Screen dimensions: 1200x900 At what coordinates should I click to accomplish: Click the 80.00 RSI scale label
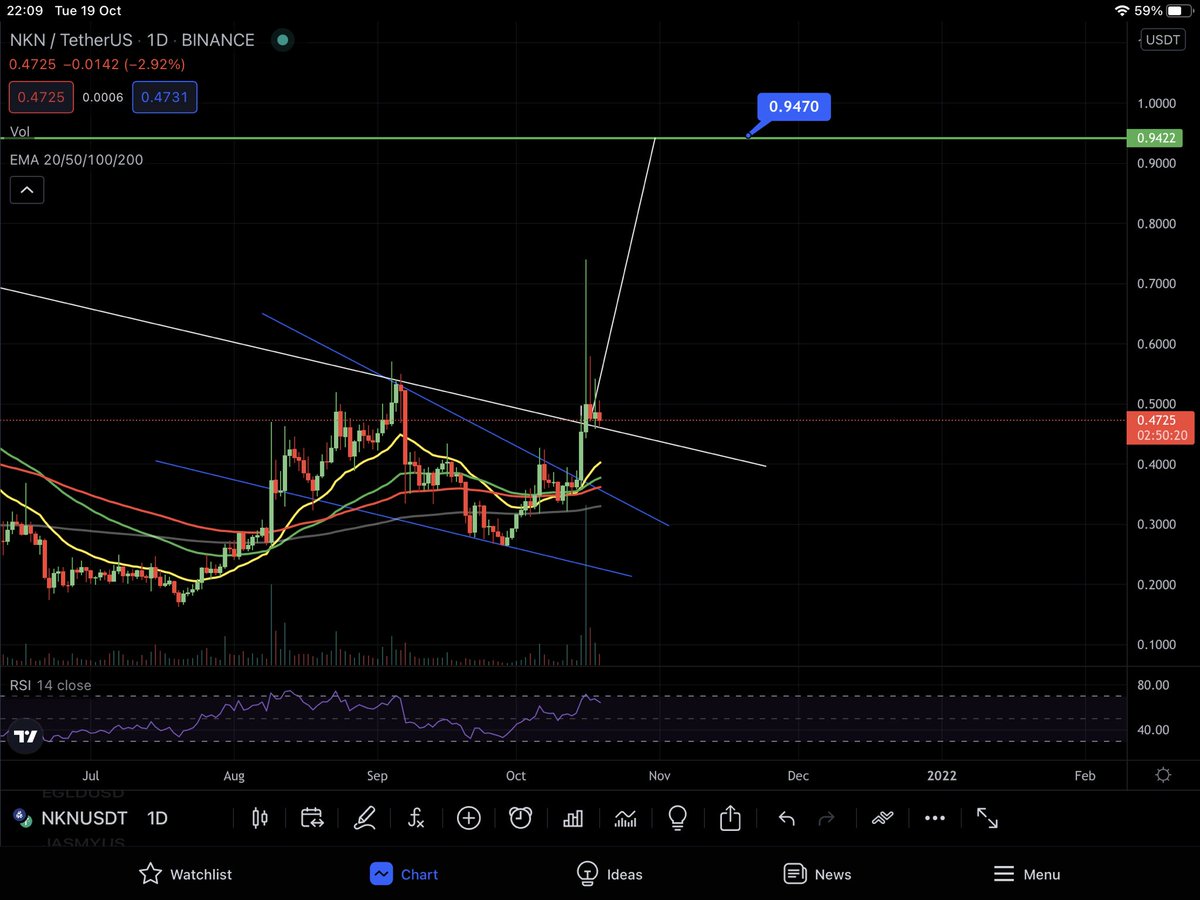[x=1153, y=685]
